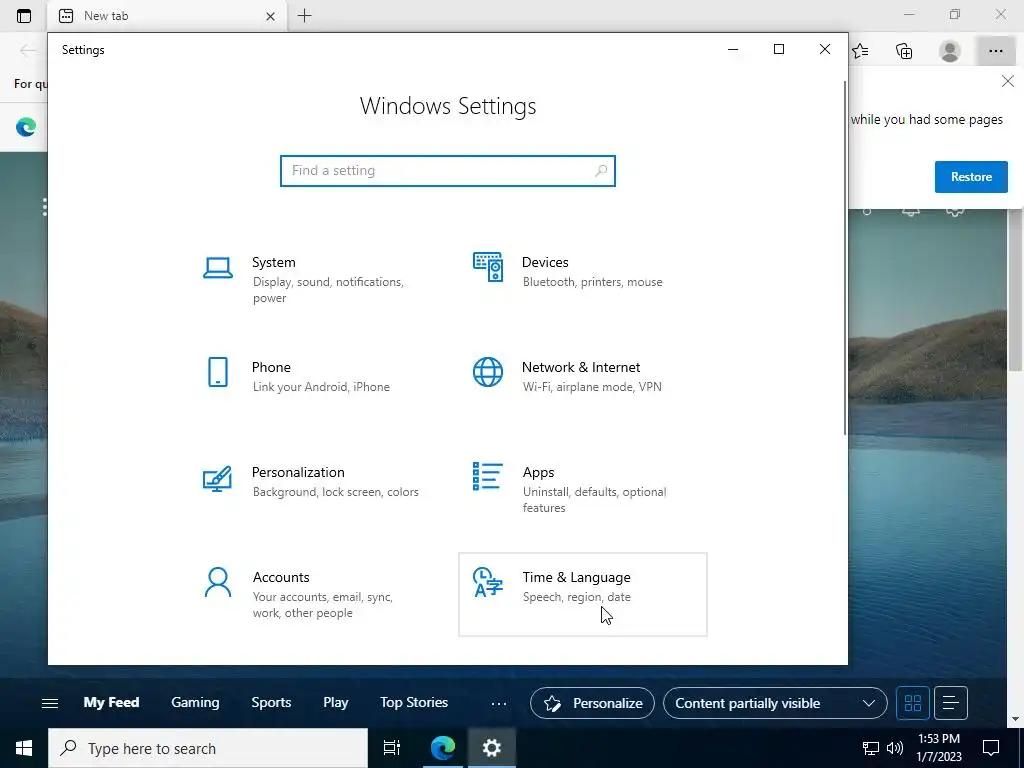Click the taskbar Type here to search box

pyautogui.click(x=208, y=748)
